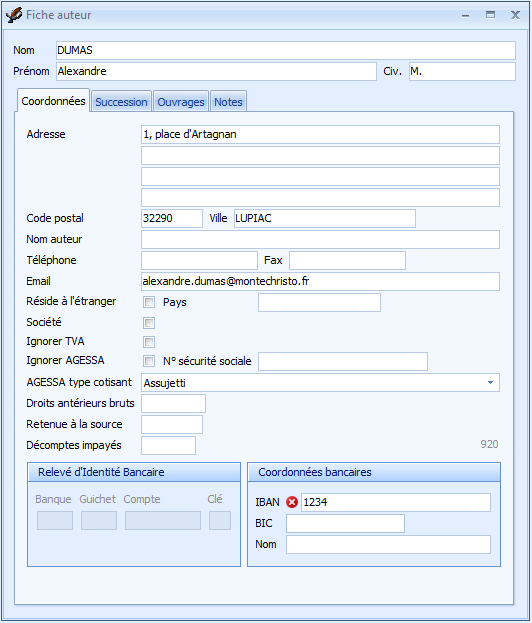
Task: Open the Ouvrages tab
Action: click(x=181, y=102)
